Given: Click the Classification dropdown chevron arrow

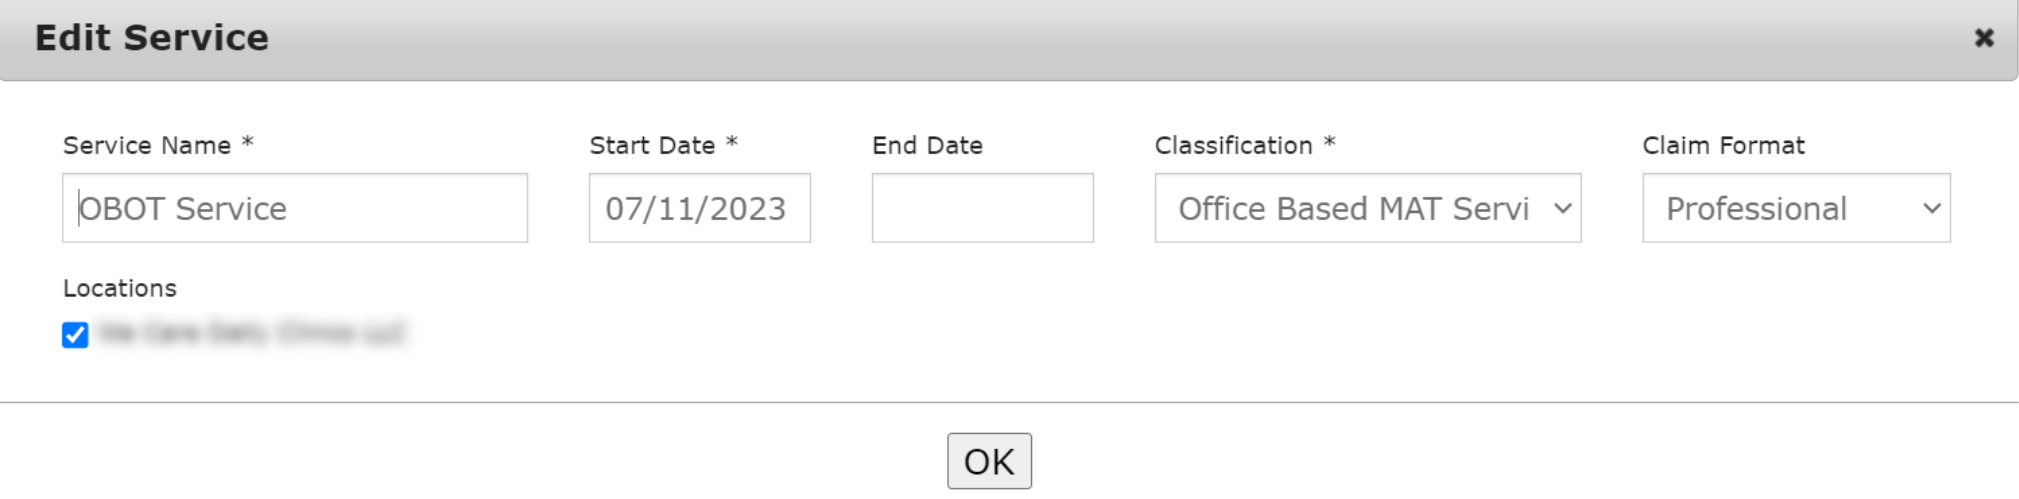Looking at the screenshot, I should pyautogui.click(x=1562, y=208).
